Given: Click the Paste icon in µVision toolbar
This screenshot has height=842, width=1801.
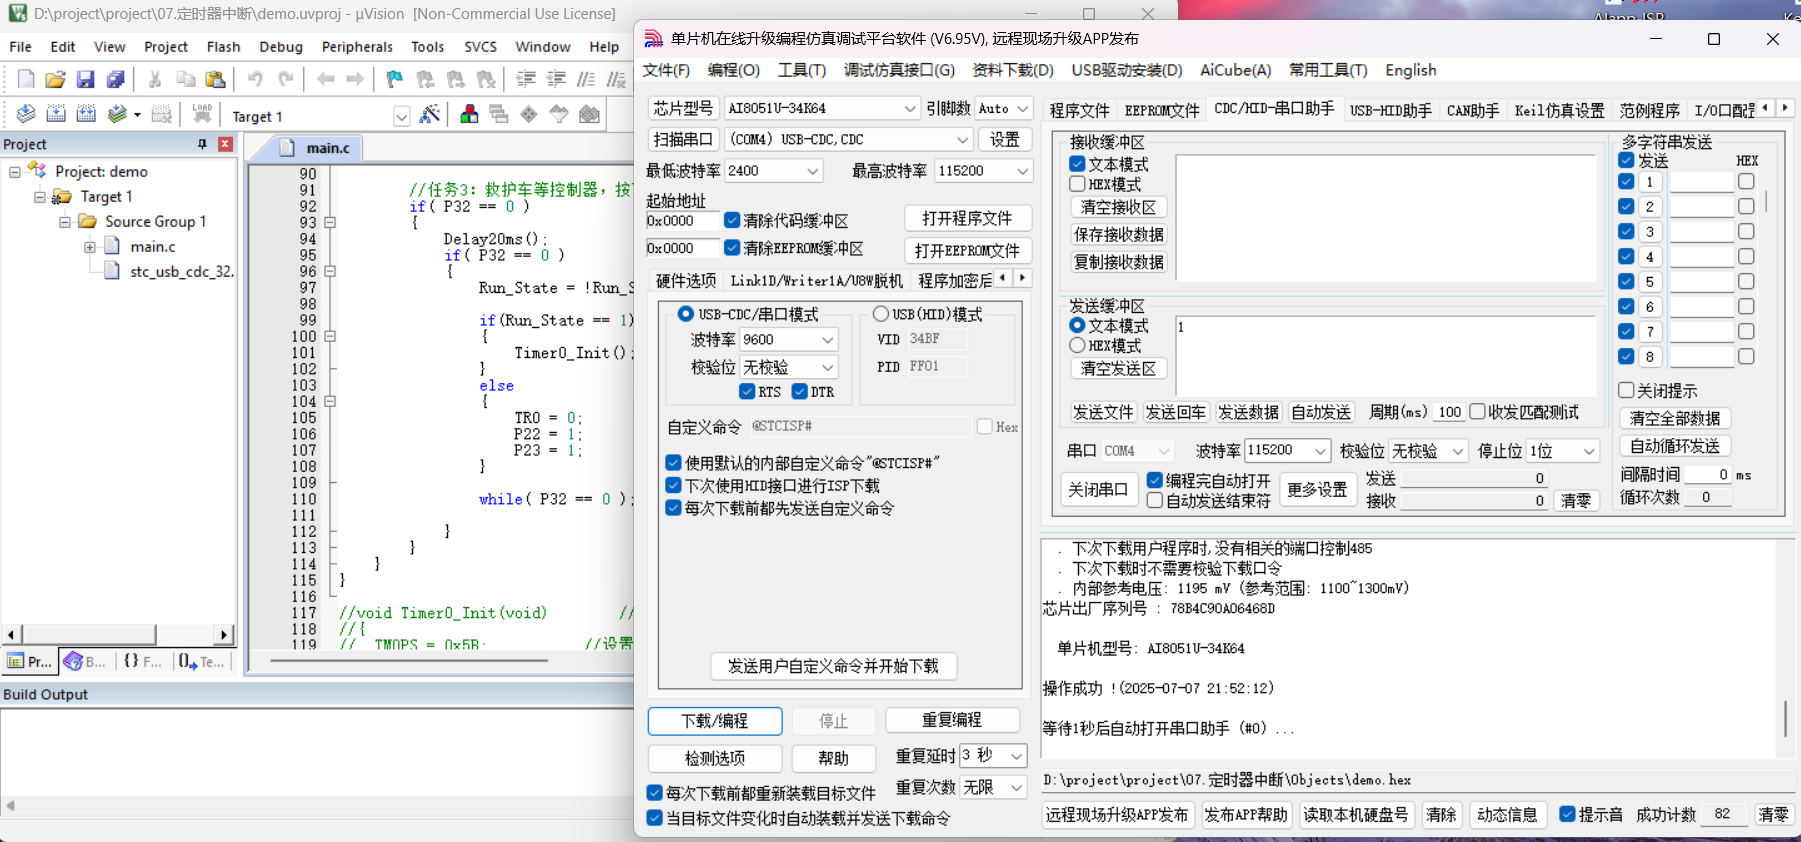Looking at the screenshot, I should click(x=215, y=79).
